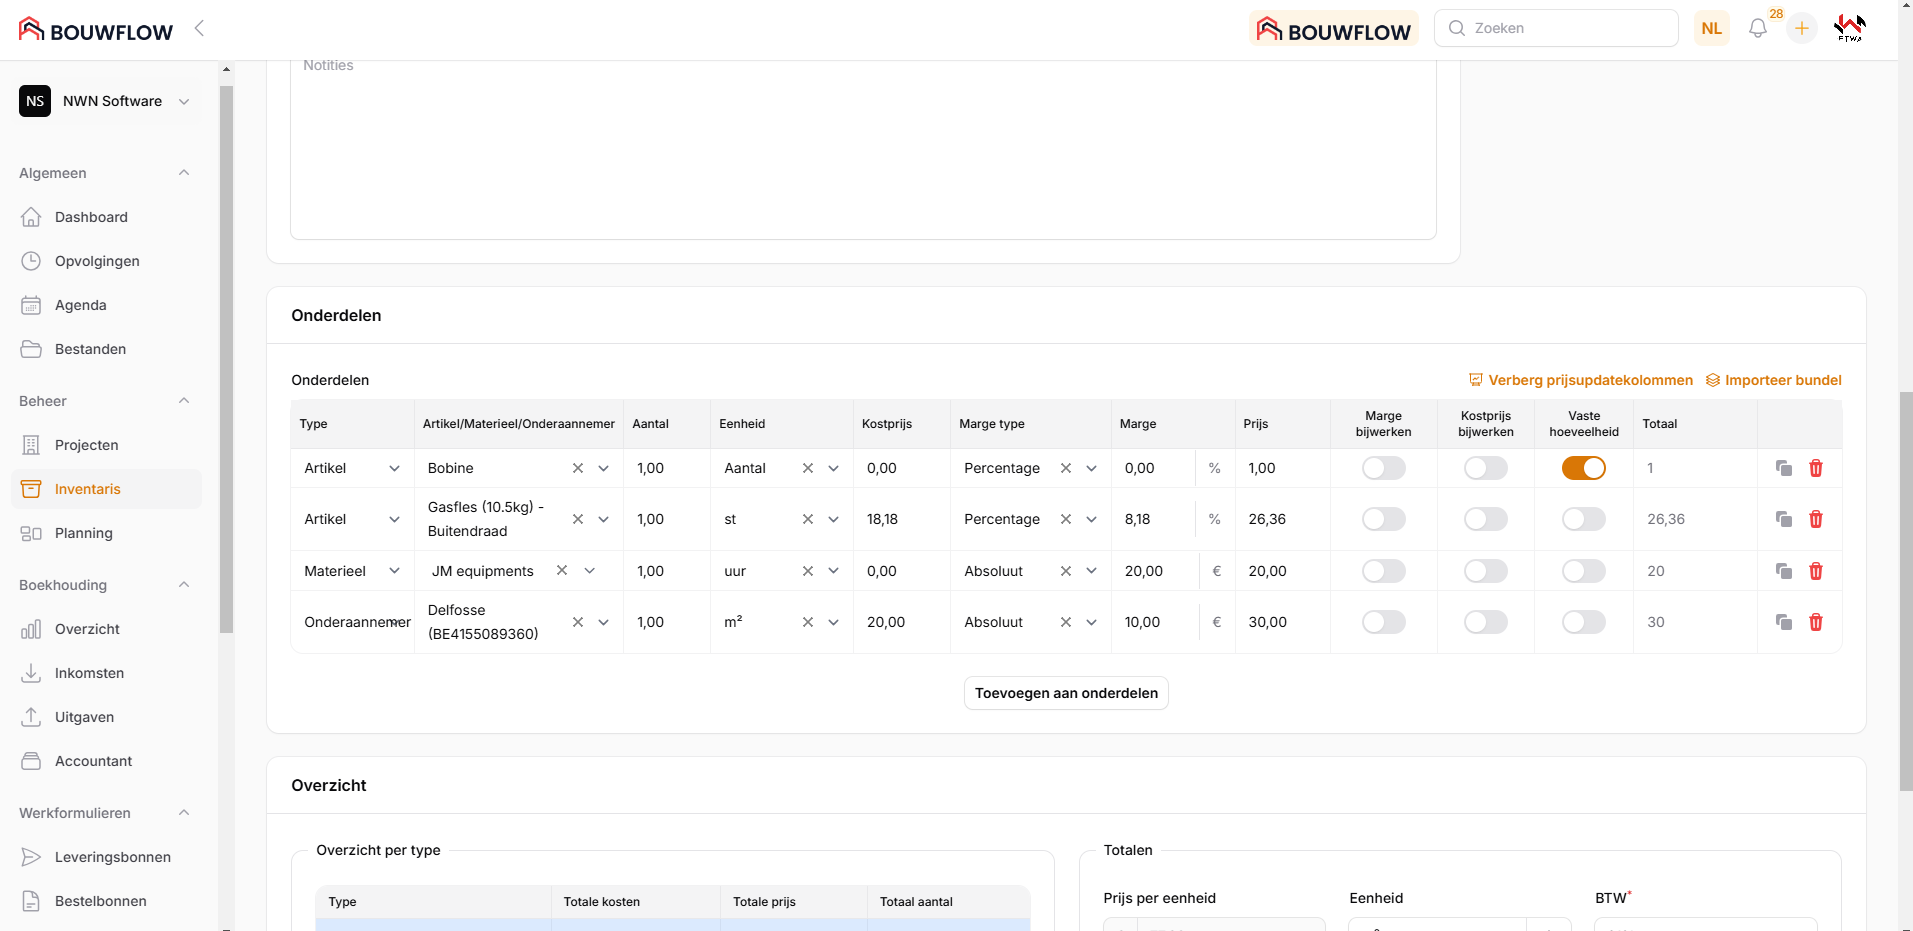Duplicate the JM equipments row

coord(1783,571)
